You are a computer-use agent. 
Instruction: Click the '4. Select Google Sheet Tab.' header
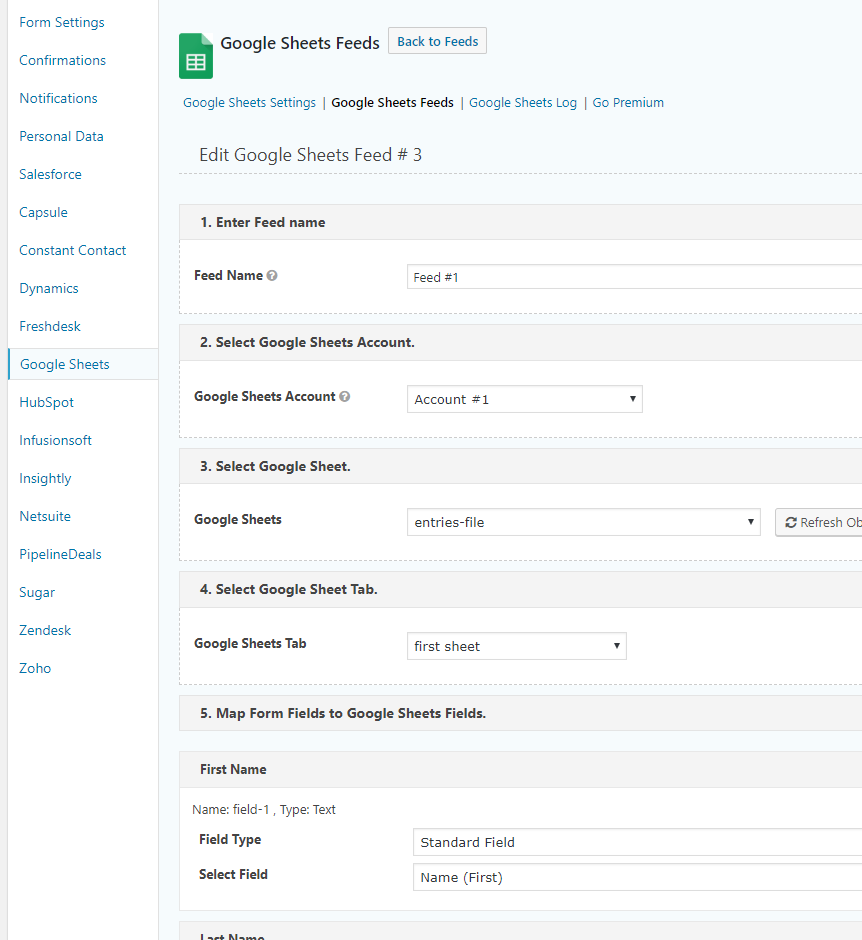point(520,590)
